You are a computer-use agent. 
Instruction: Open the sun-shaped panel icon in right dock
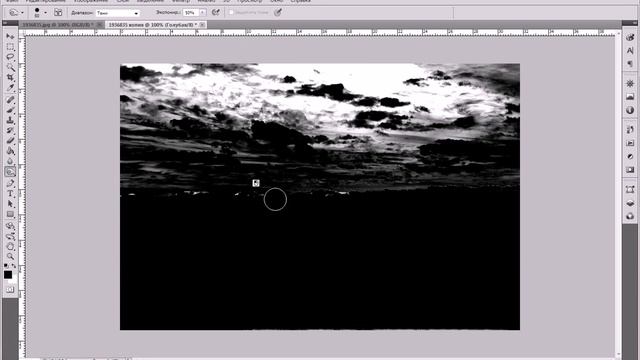pos(630,83)
